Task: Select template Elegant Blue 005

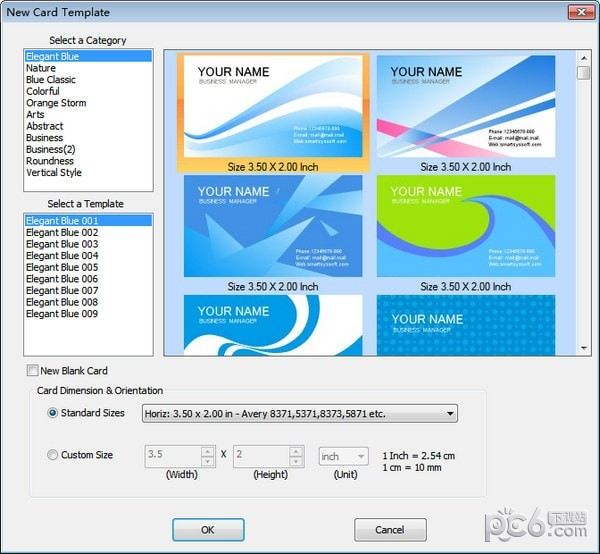Action: 62,267
